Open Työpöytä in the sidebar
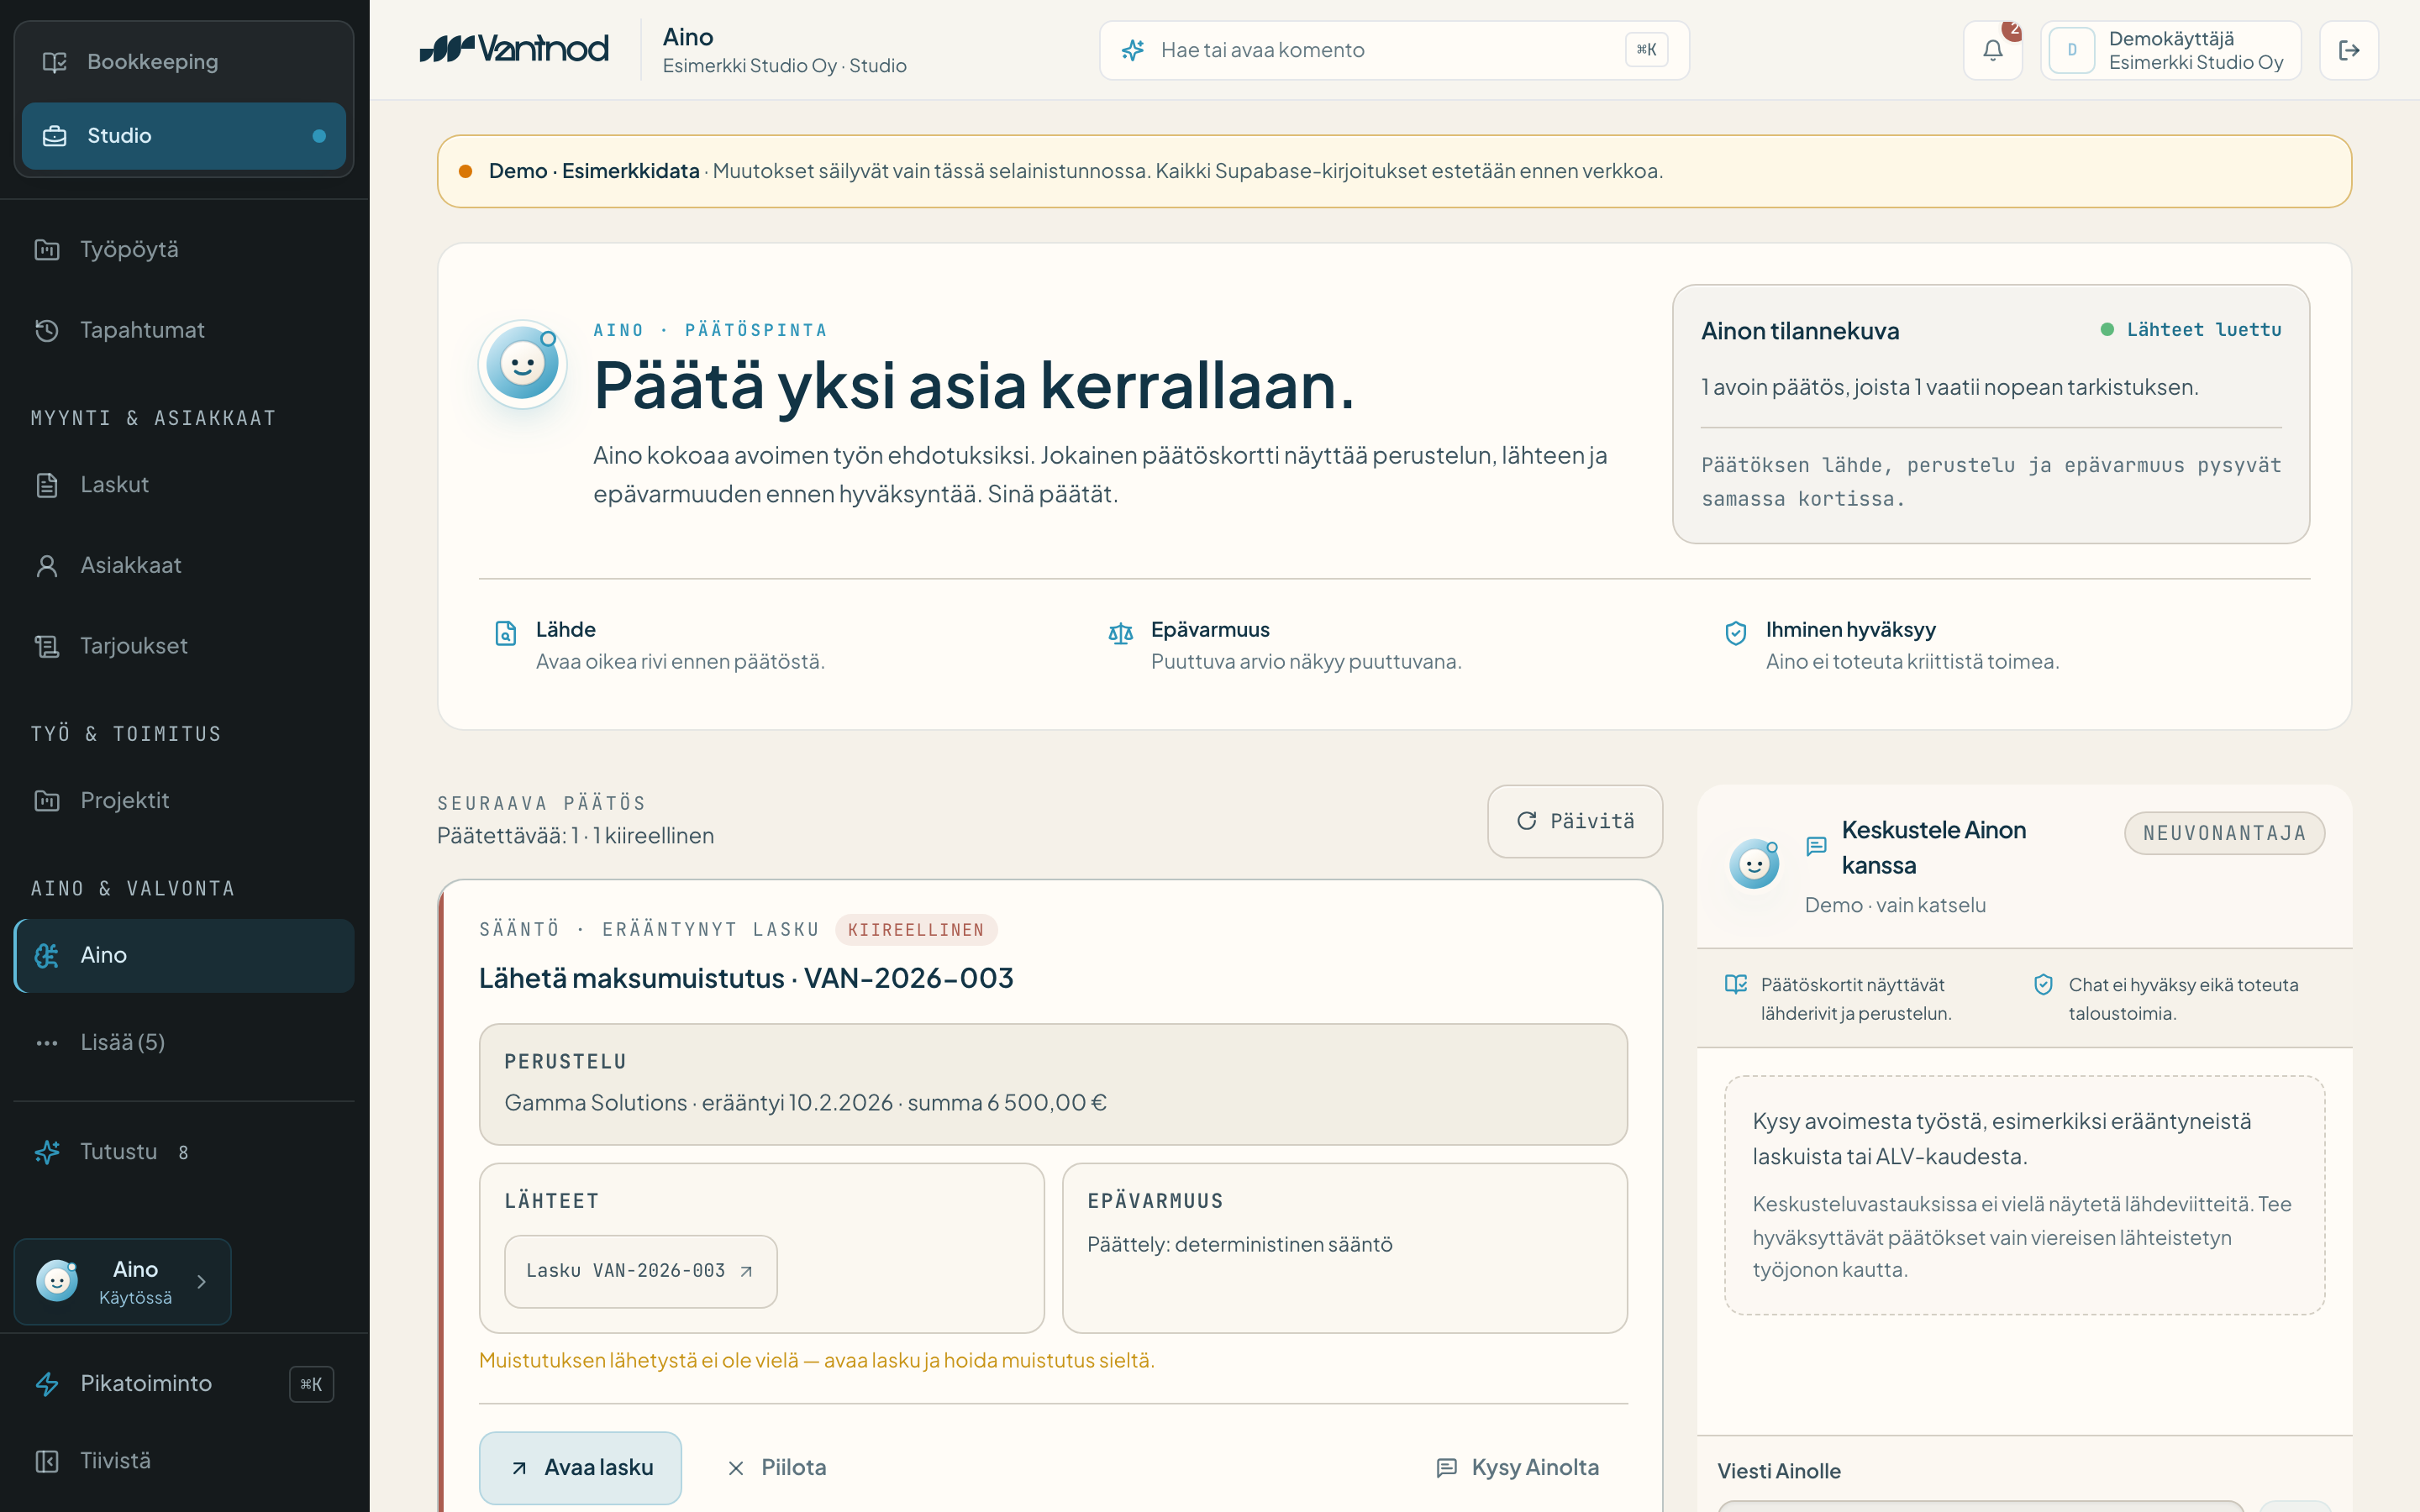The width and height of the screenshot is (2420, 1512). [184, 249]
